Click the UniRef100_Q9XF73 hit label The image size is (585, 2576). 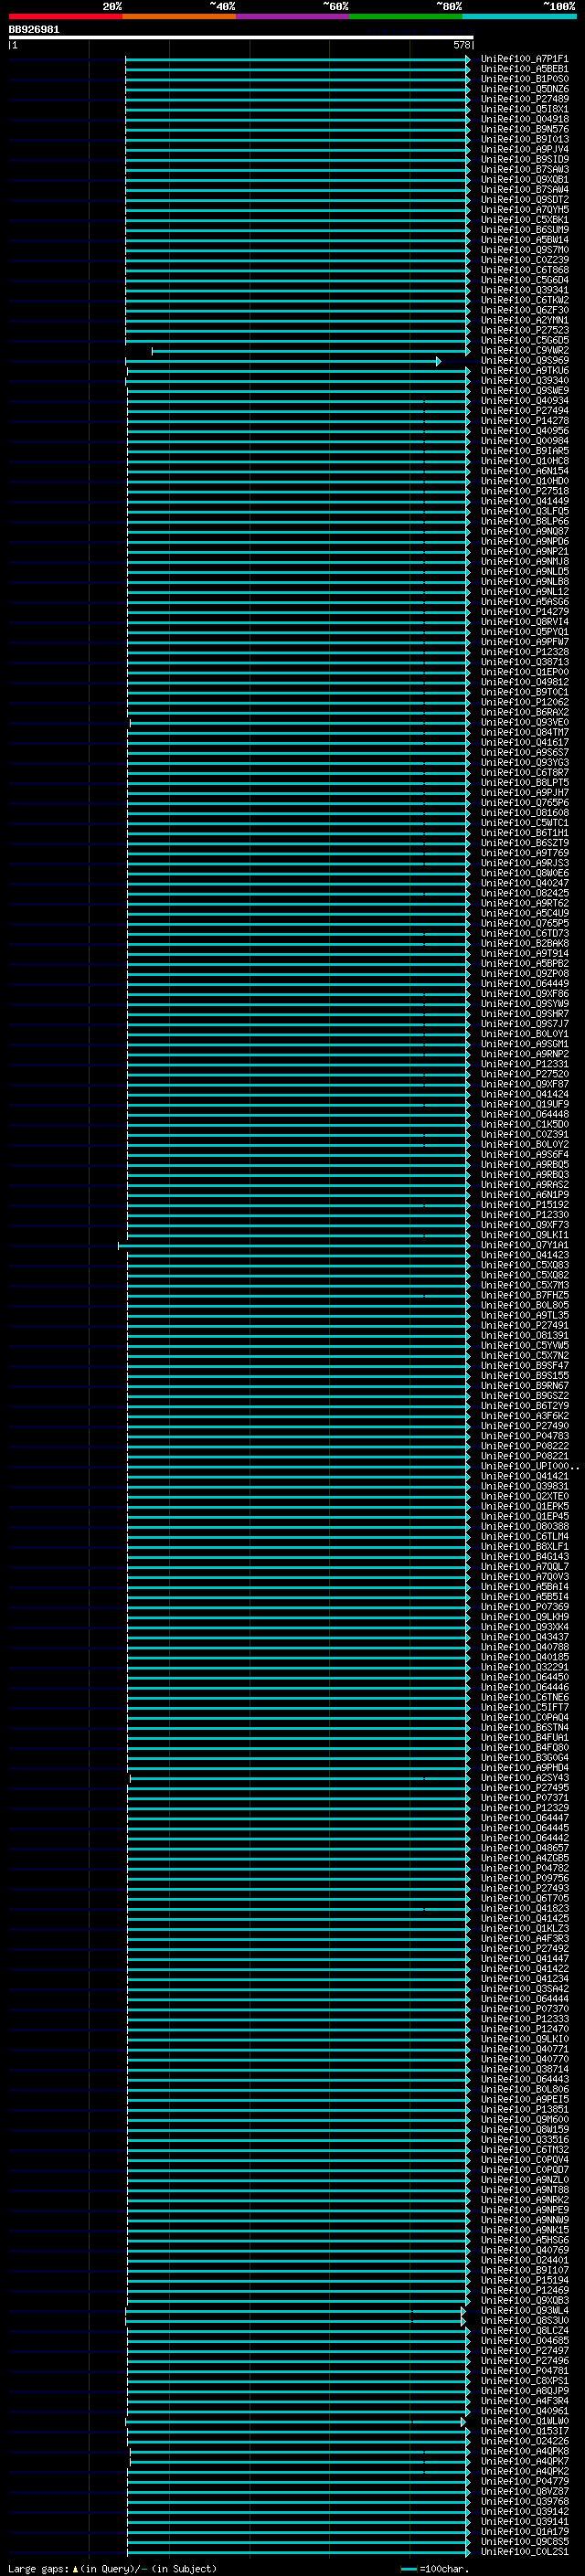point(524,1224)
